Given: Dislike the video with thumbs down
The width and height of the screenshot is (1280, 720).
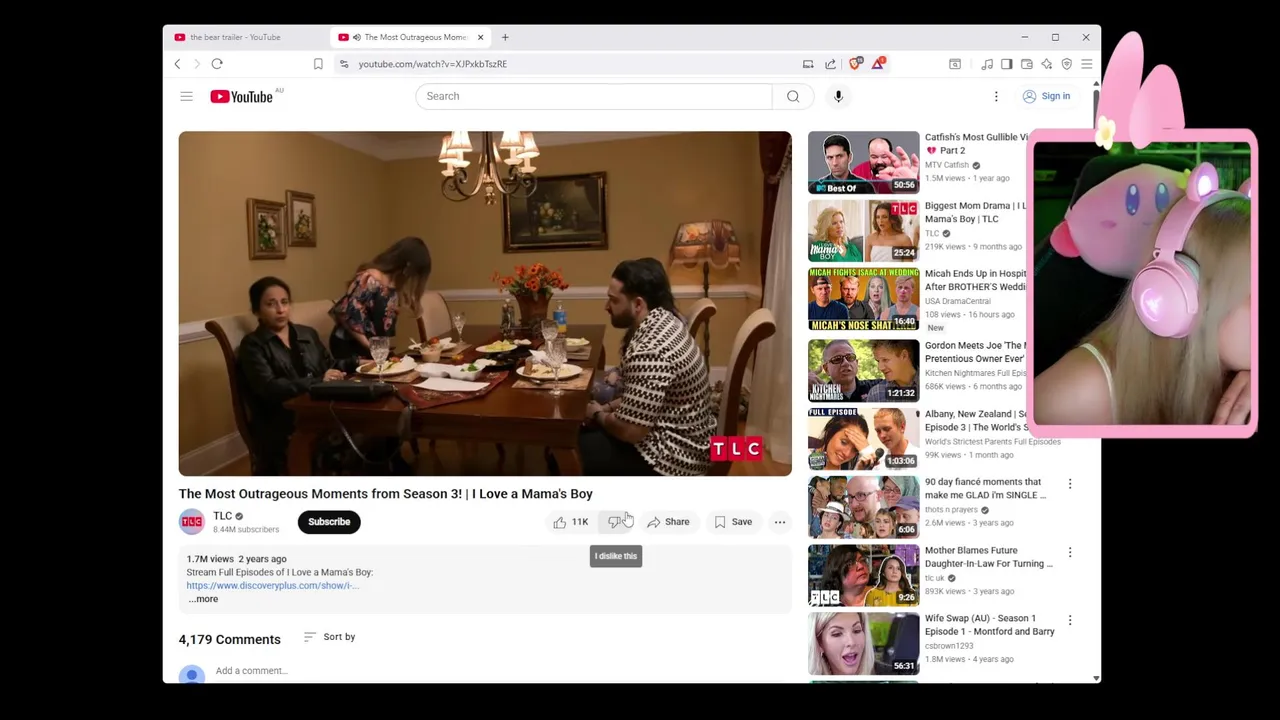Looking at the screenshot, I should [x=615, y=522].
